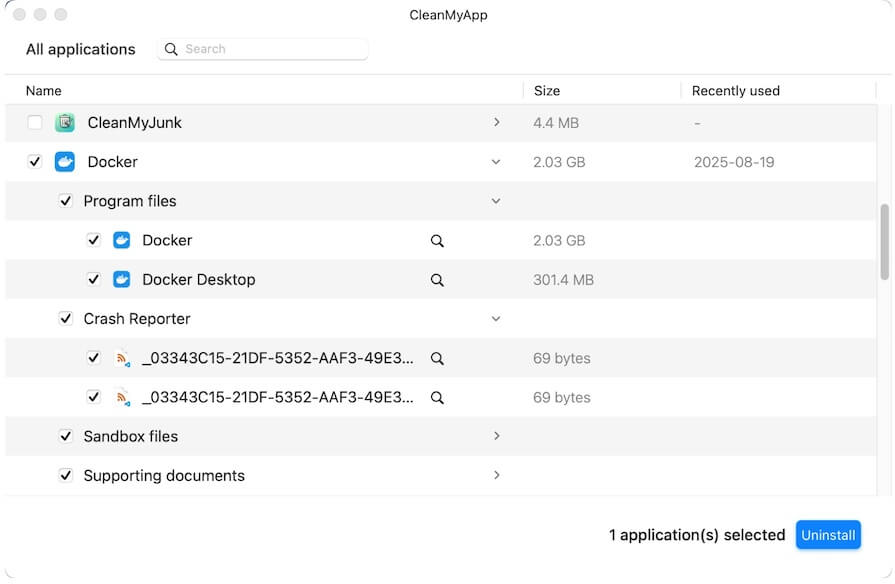Tick the CleanMyJunk checkbox
Screen dimensions: 895x584
[x=35, y=123]
